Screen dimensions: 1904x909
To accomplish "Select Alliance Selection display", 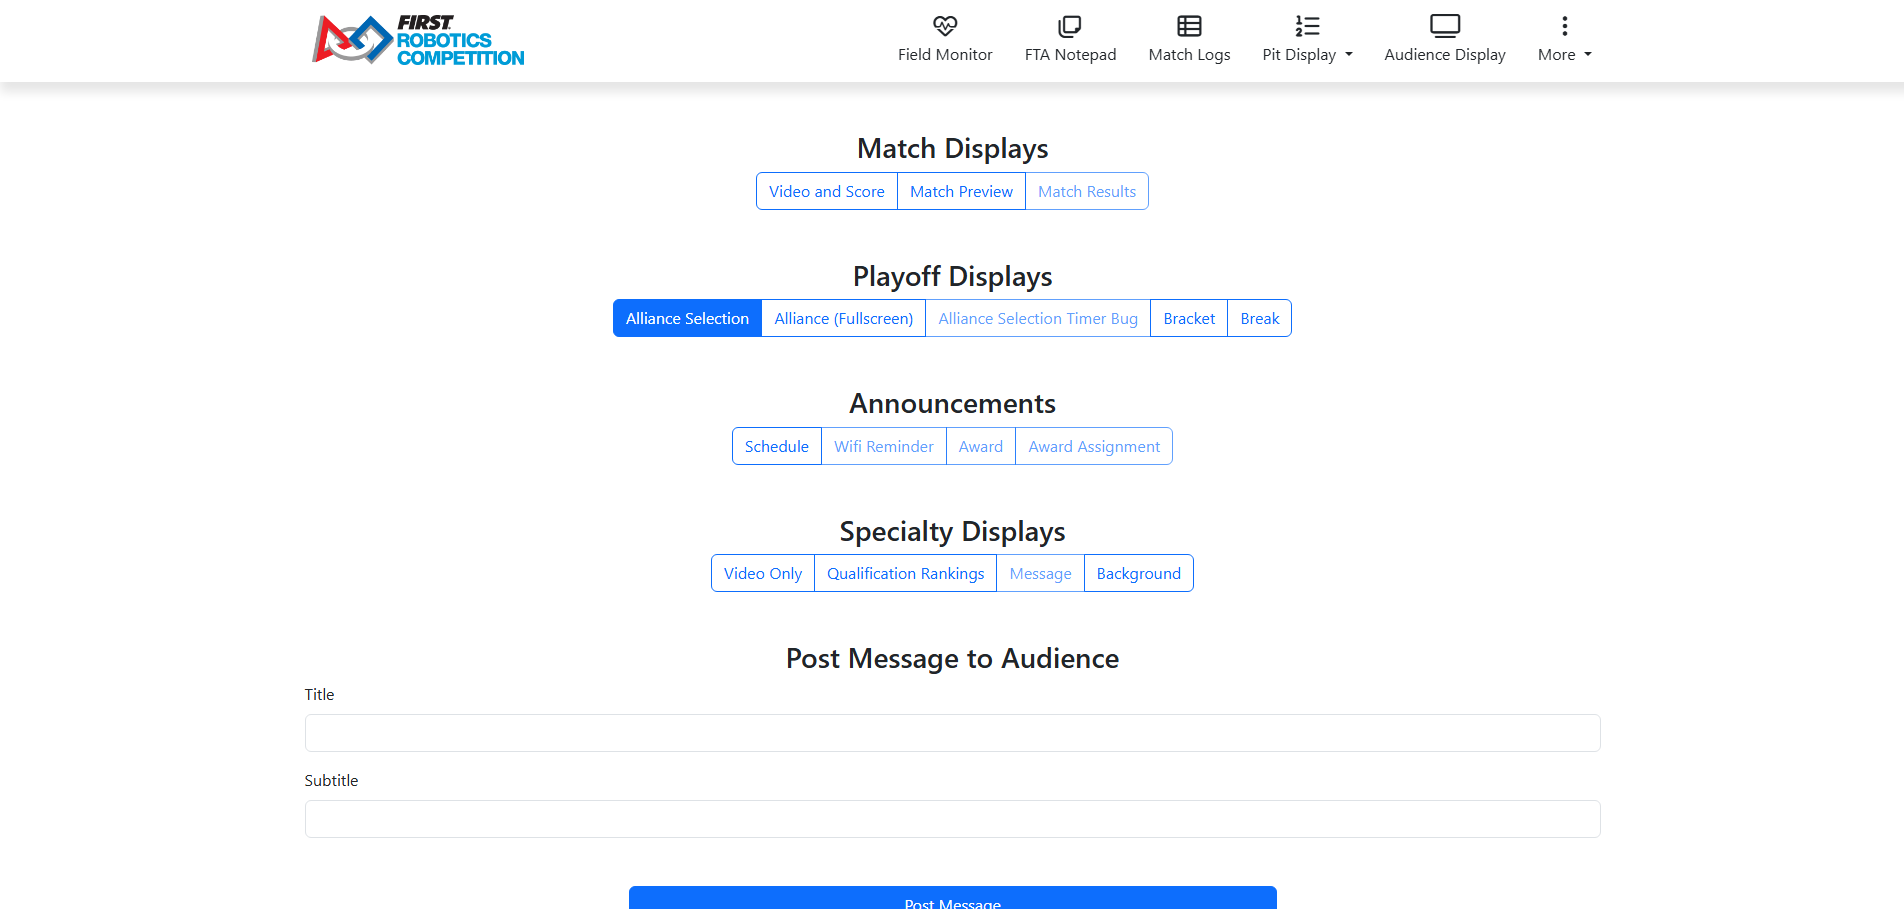I will (x=687, y=318).
